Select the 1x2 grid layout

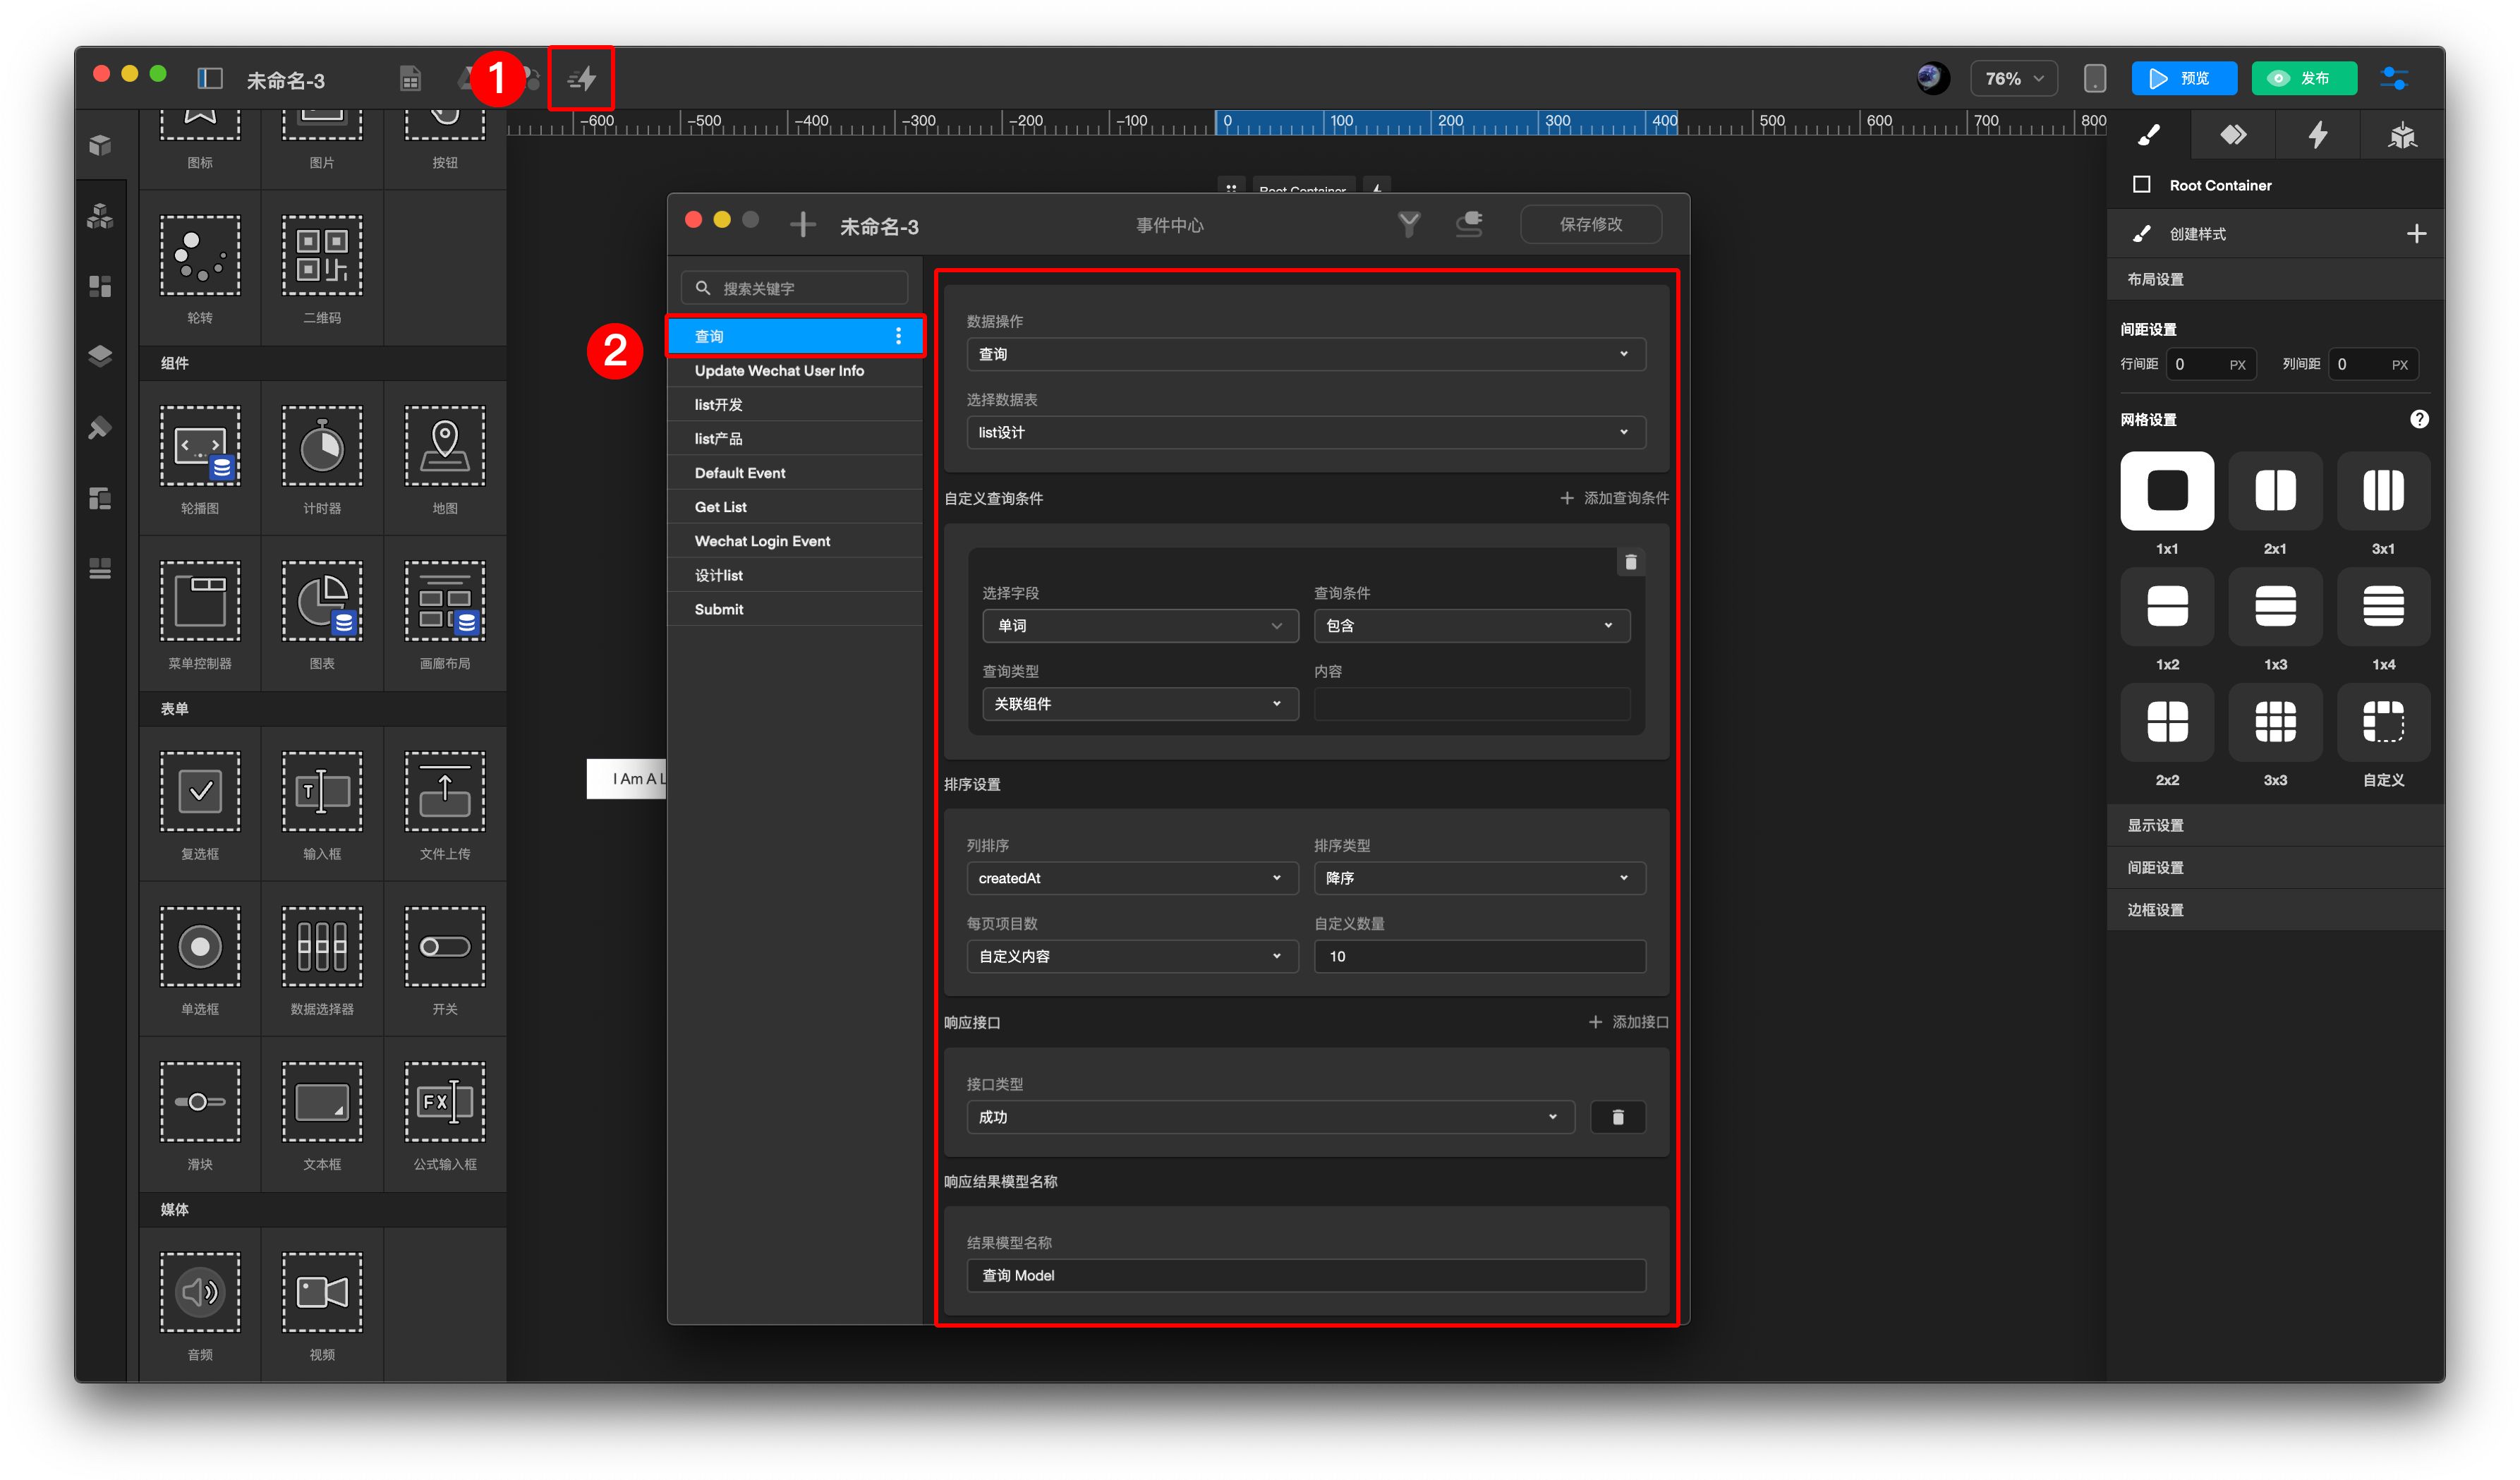point(2167,606)
